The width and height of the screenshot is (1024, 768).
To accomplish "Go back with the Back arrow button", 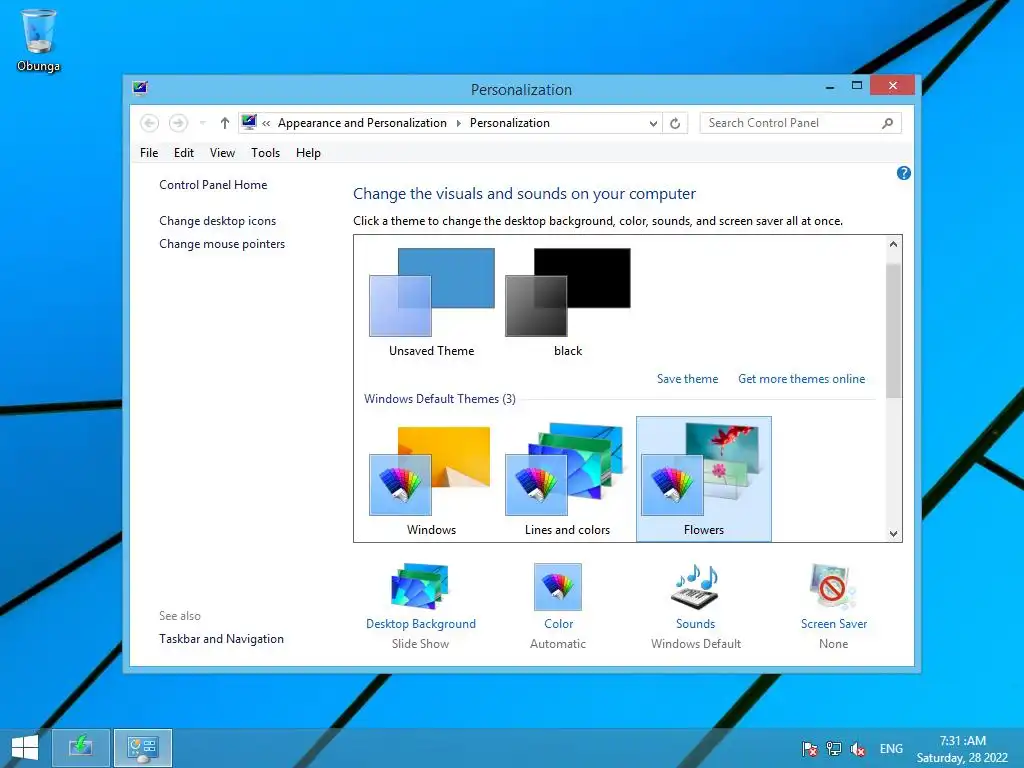I will [x=150, y=123].
